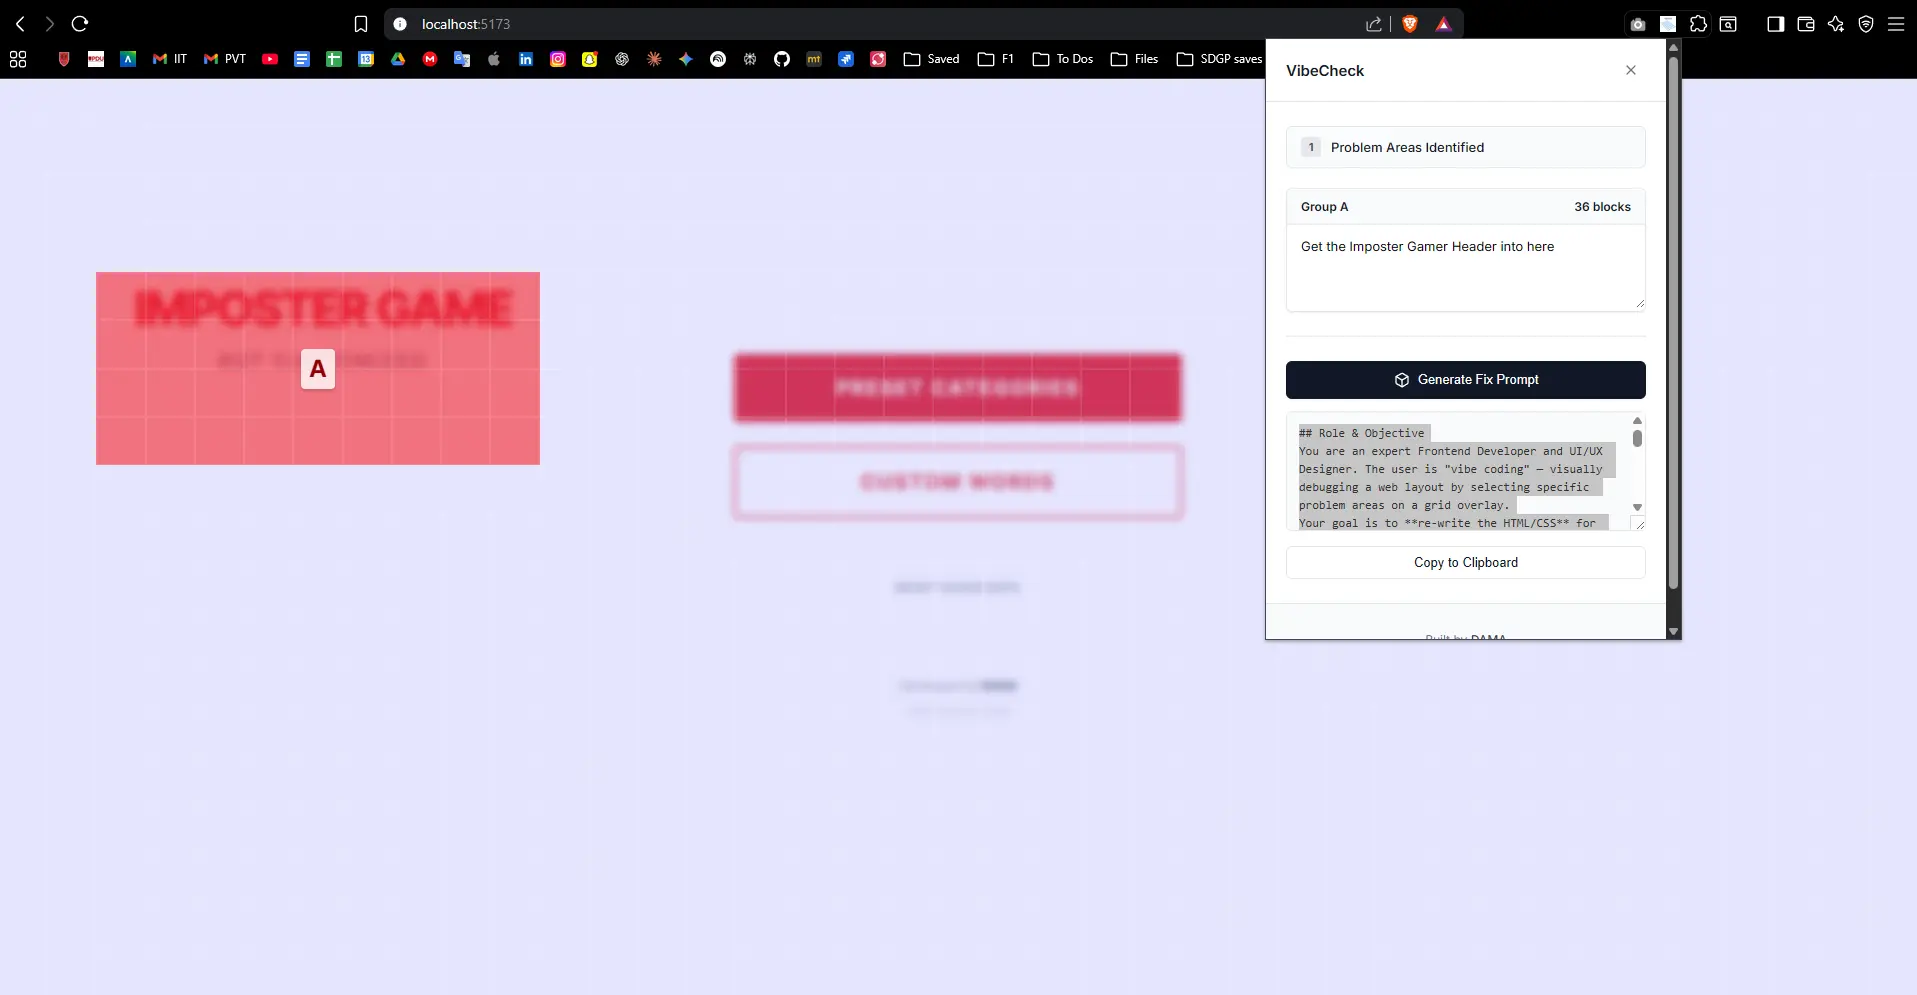
Task: Click the Copy to Clipboard button
Action: coord(1464,562)
